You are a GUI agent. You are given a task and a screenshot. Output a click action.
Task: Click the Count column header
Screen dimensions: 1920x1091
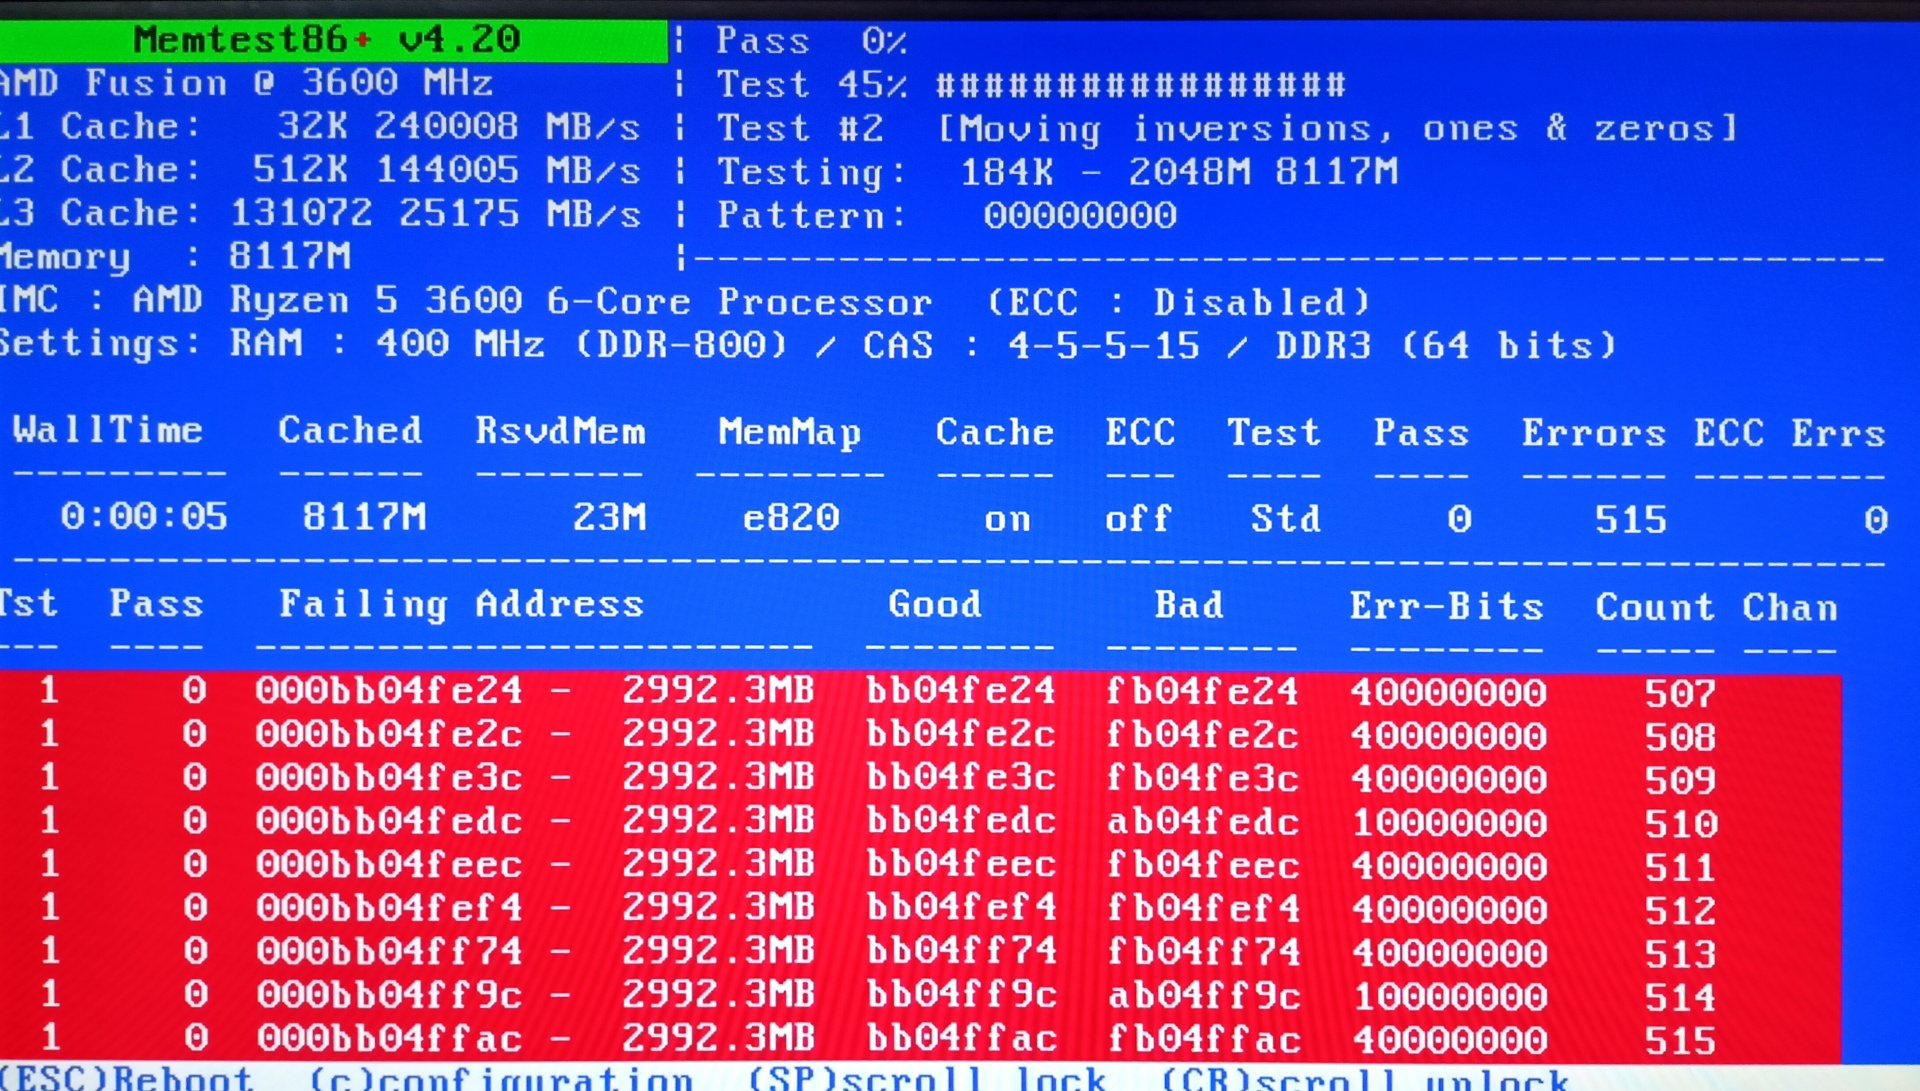1655,607
